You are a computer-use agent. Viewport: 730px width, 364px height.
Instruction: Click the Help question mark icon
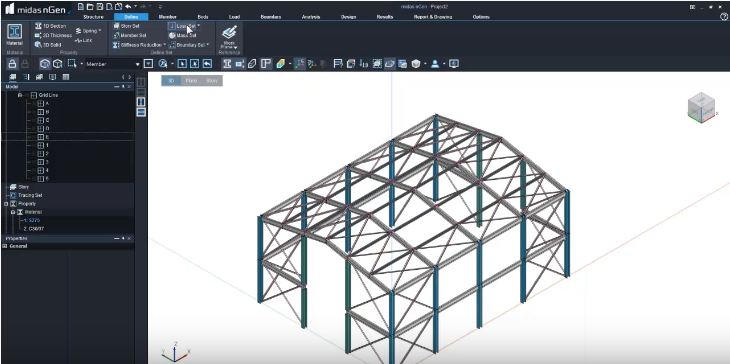(x=724, y=17)
